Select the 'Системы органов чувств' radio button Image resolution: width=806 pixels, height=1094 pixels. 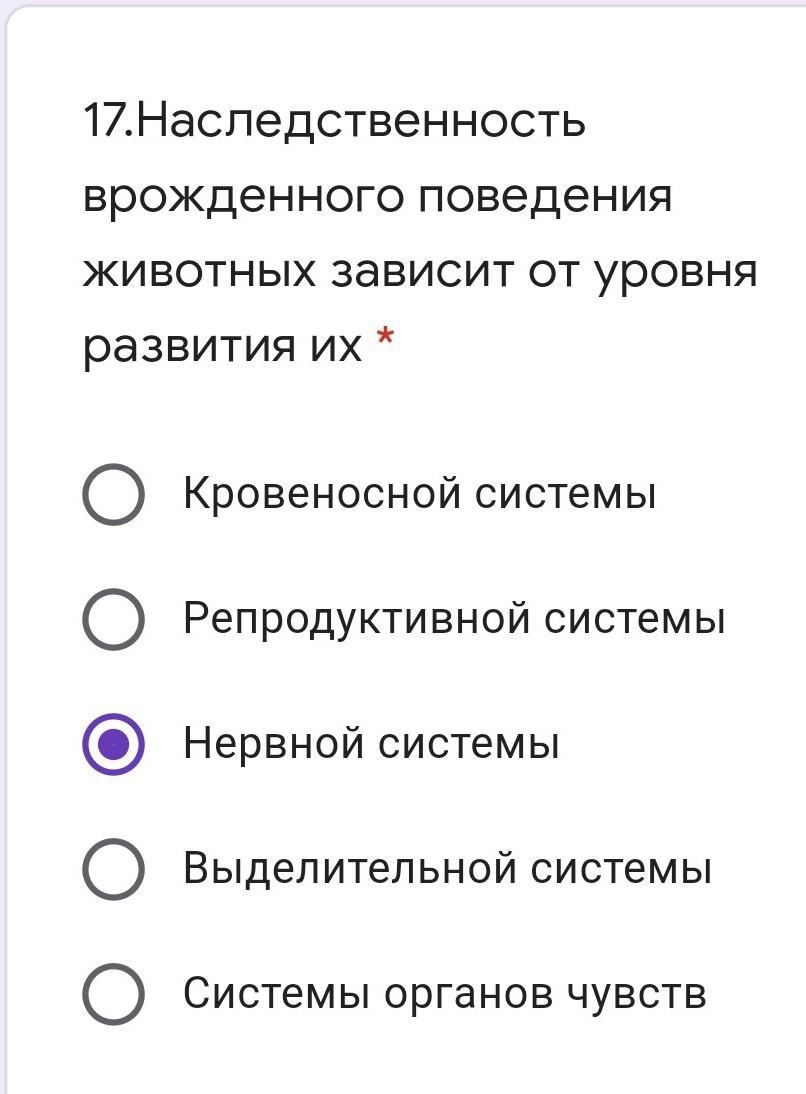(113, 995)
